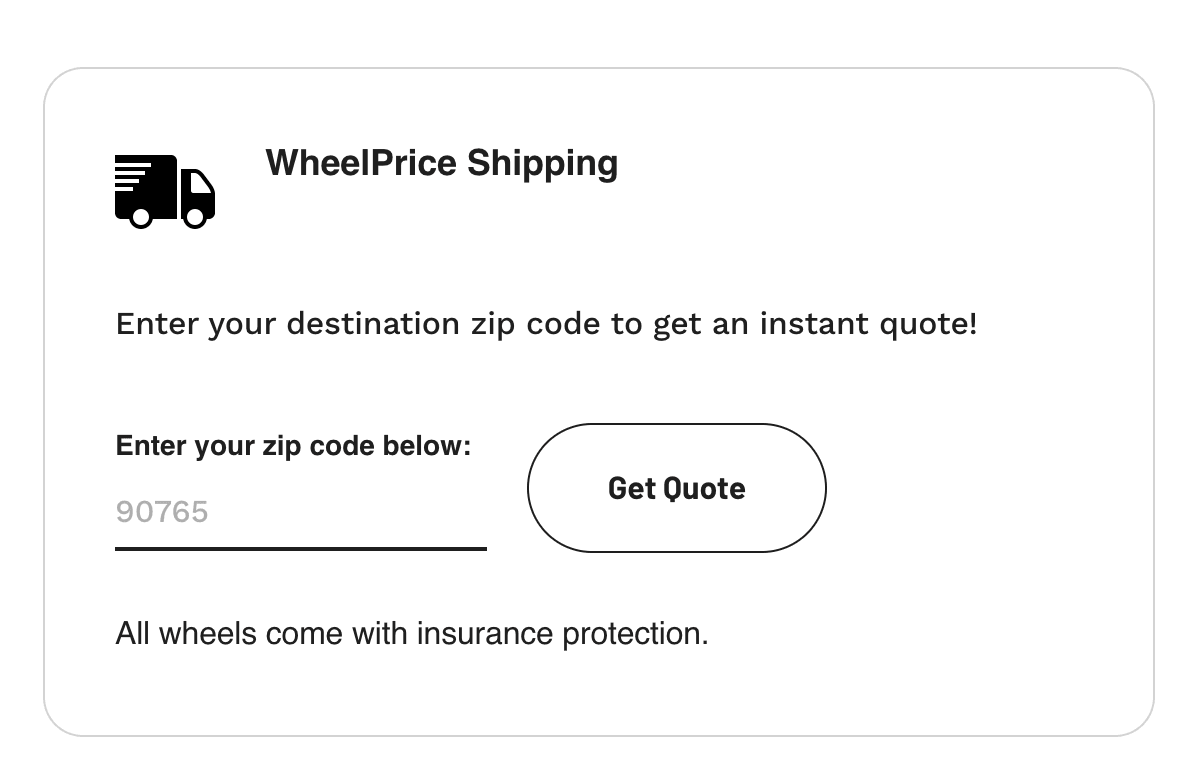Click the instant quote description text
The height and width of the screenshot is (770, 1184).
(546, 324)
